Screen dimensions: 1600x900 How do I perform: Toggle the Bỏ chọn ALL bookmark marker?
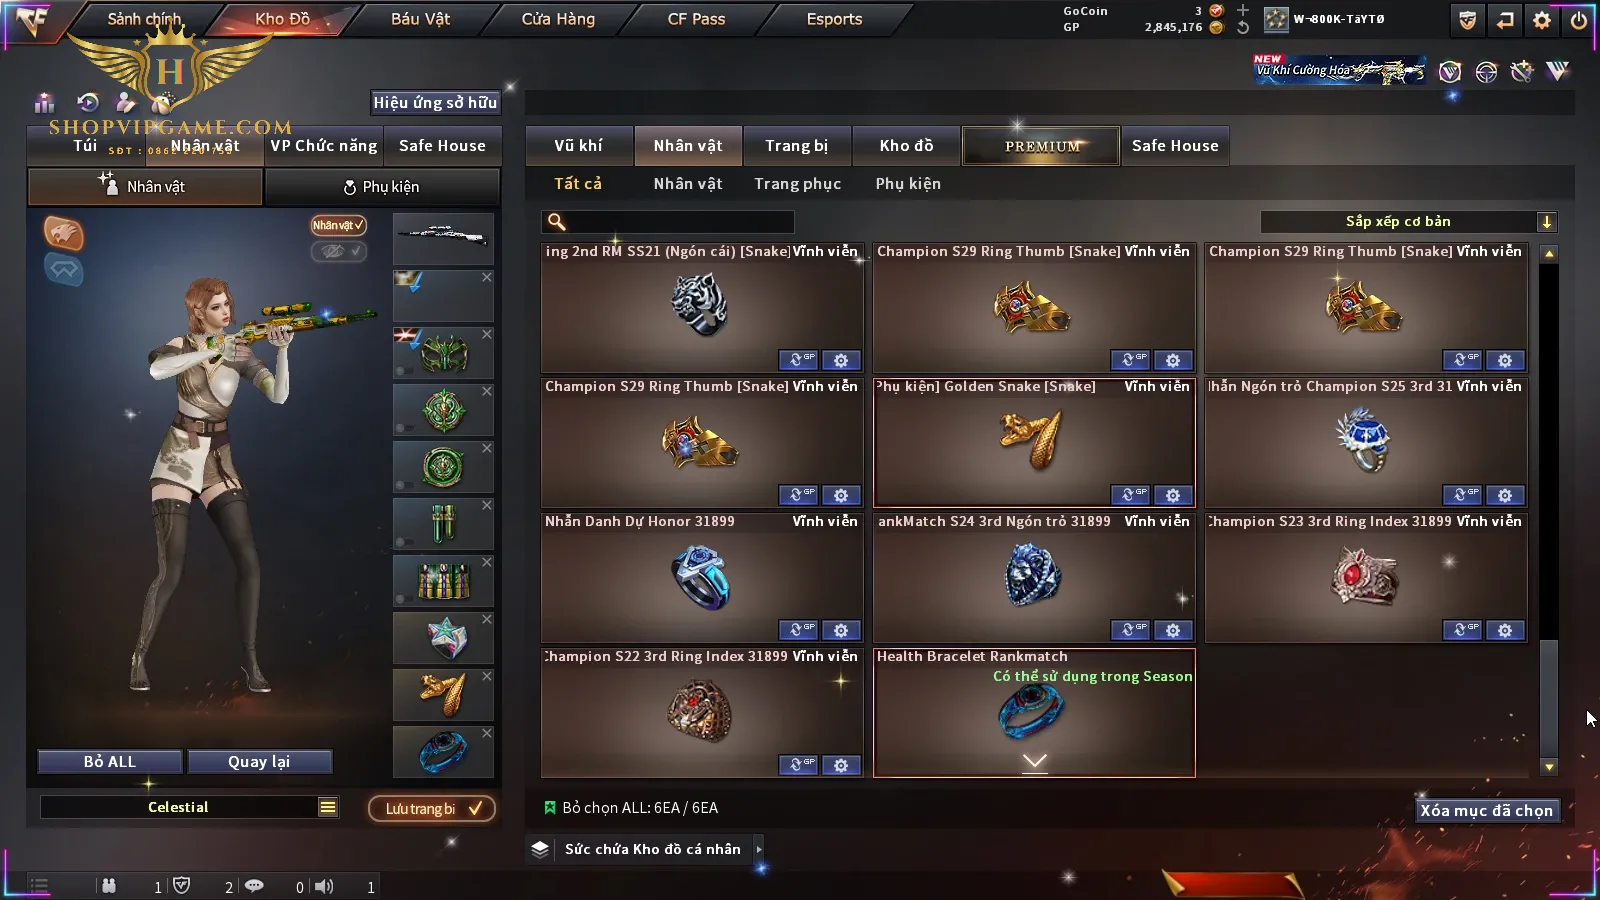549,807
